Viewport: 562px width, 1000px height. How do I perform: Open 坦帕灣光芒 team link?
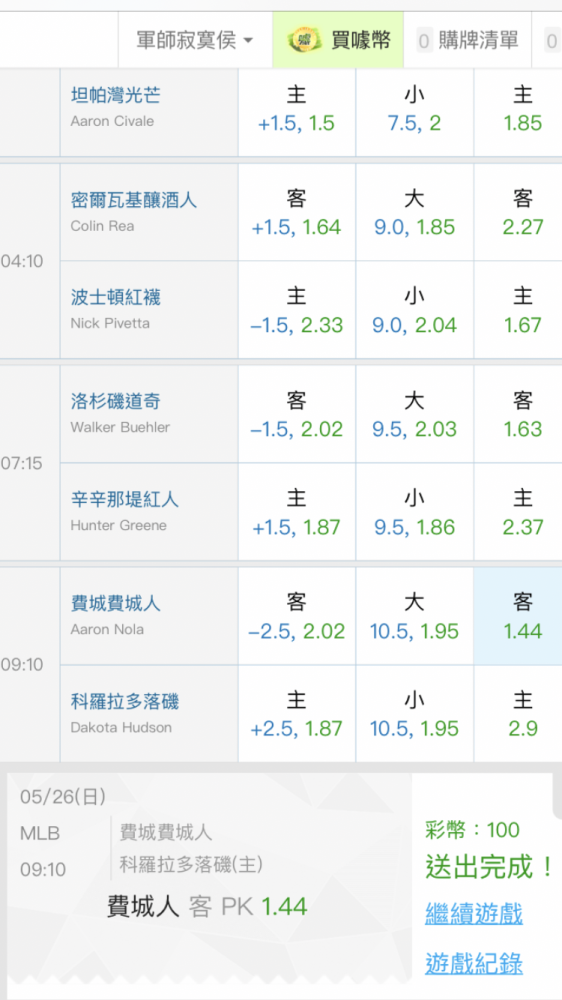[x=115, y=96]
